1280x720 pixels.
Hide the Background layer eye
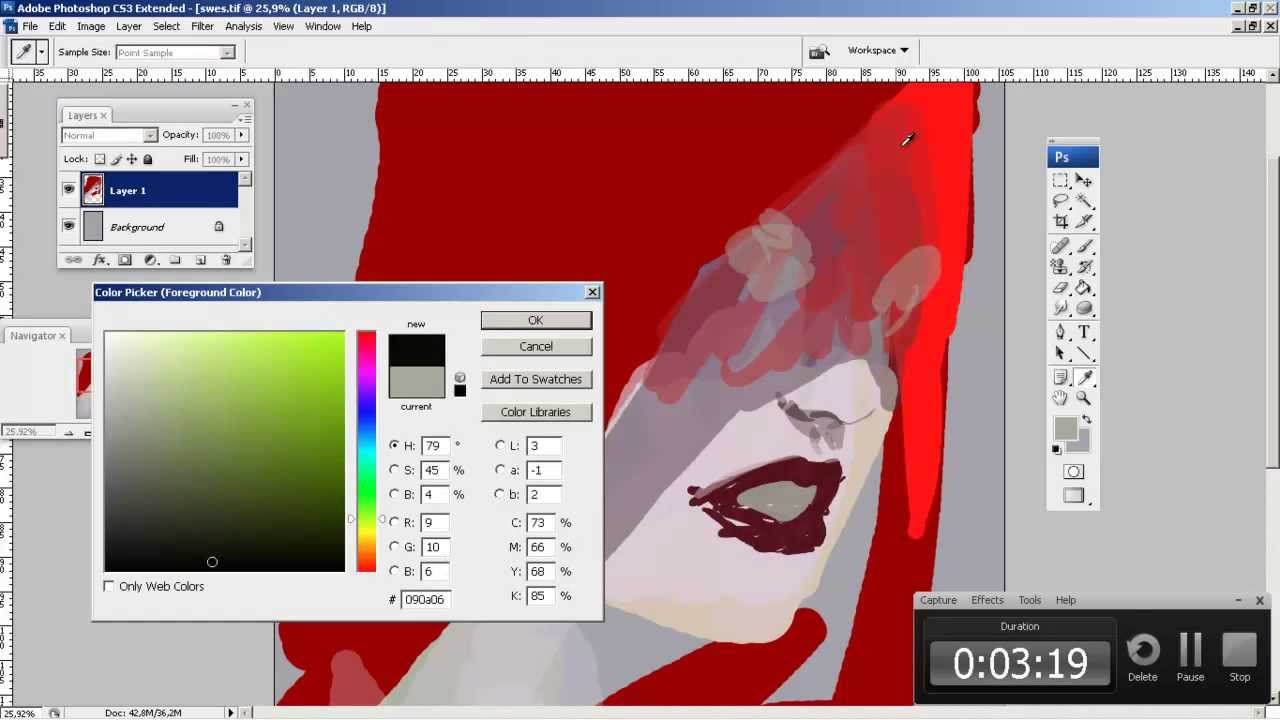coord(68,226)
